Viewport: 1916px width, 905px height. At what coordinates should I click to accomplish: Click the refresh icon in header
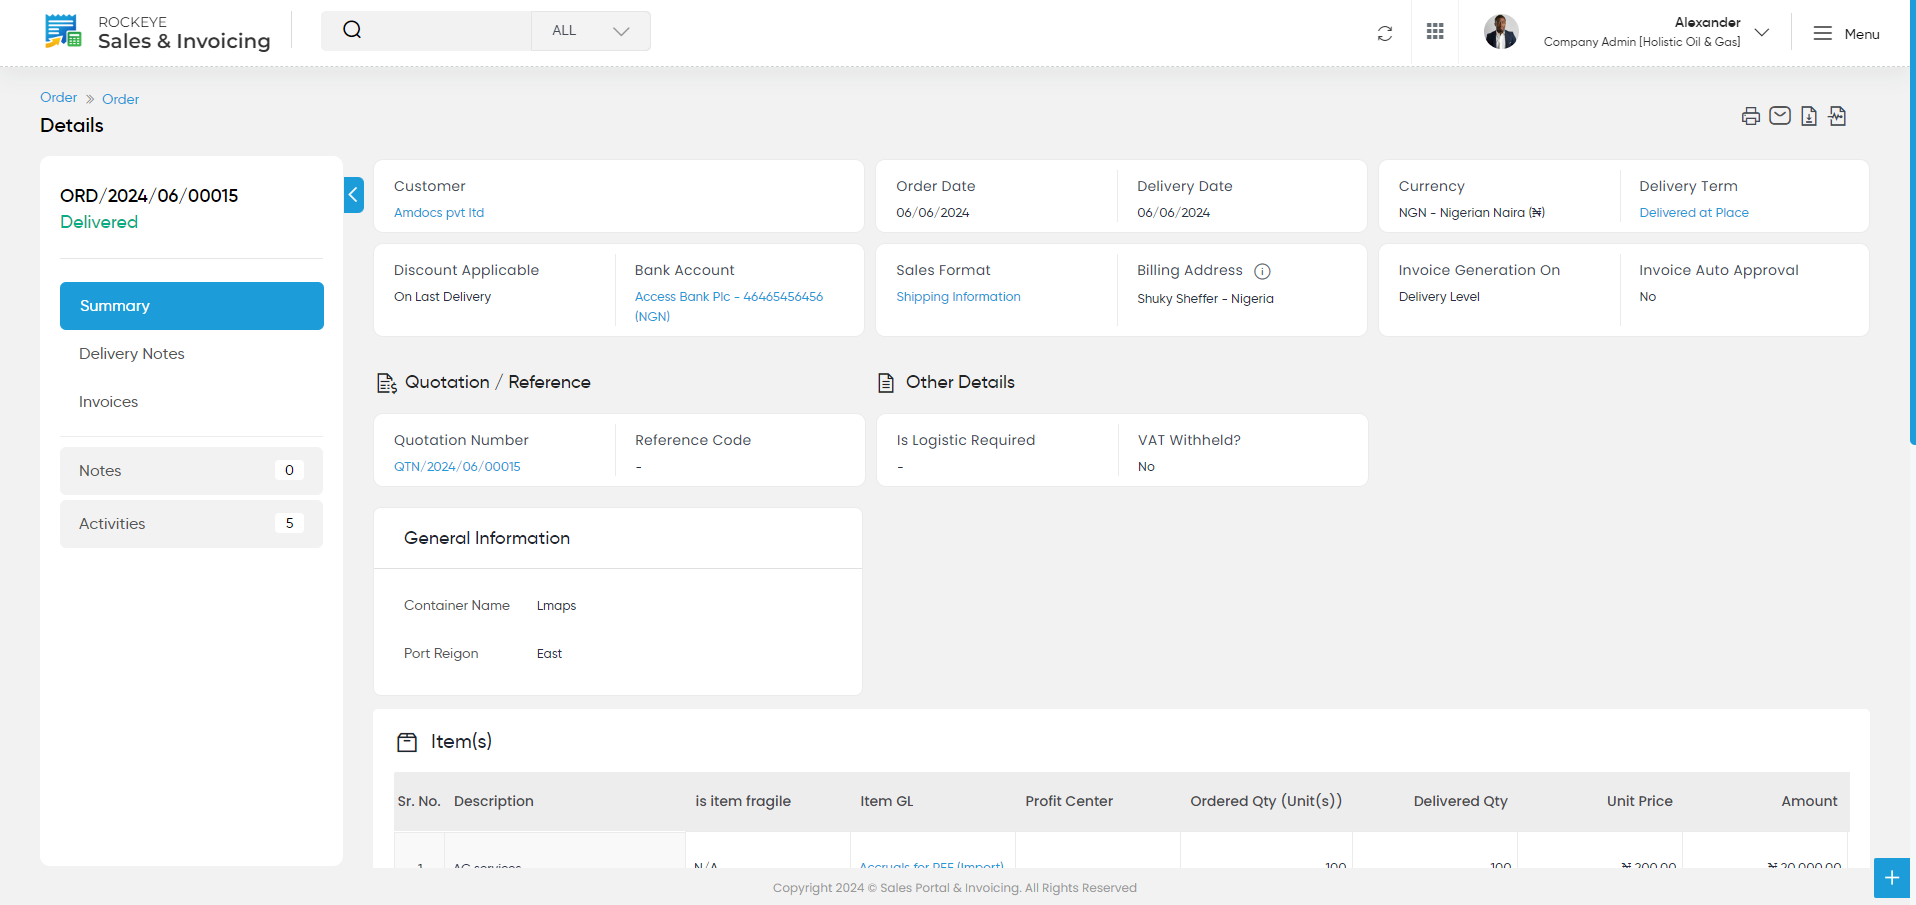click(1385, 34)
